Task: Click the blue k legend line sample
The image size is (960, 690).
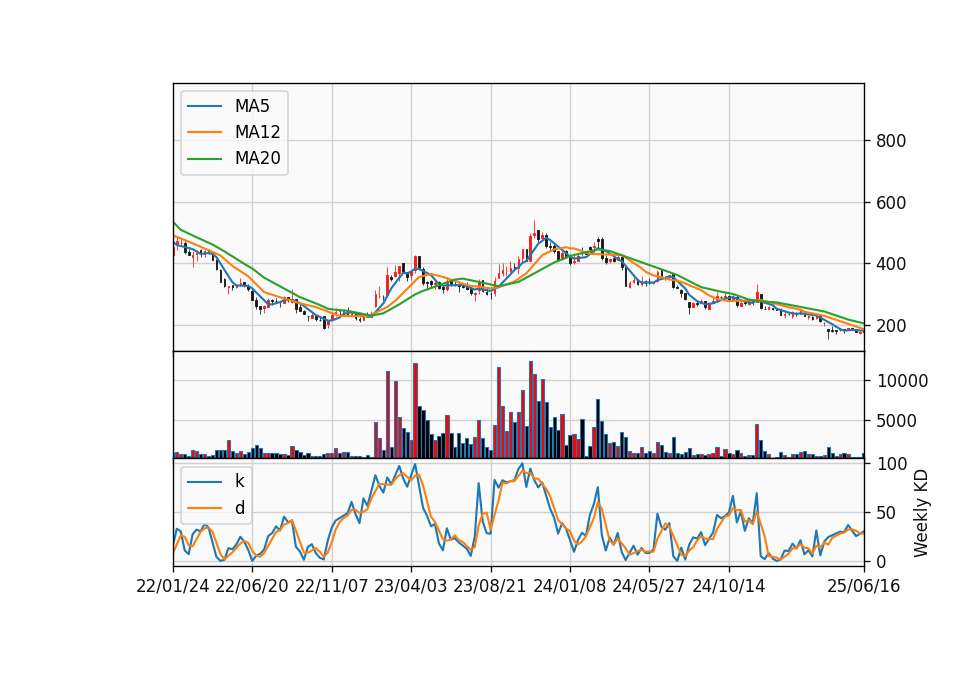Action: pyautogui.click(x=204, y=481)
